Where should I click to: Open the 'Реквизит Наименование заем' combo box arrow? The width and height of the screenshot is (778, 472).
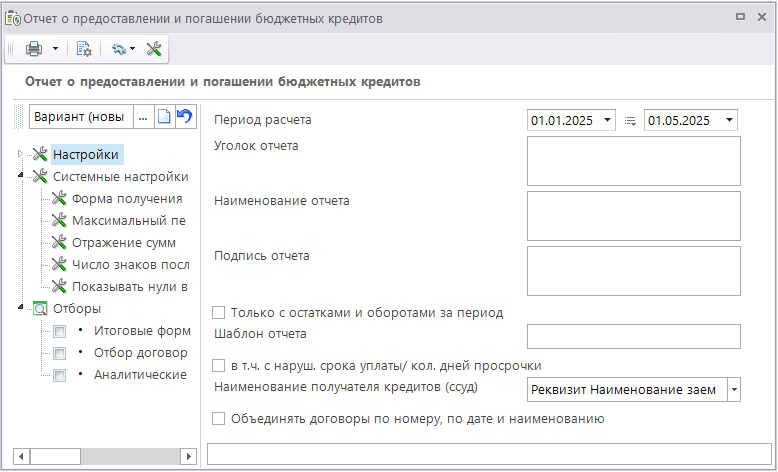734,389
